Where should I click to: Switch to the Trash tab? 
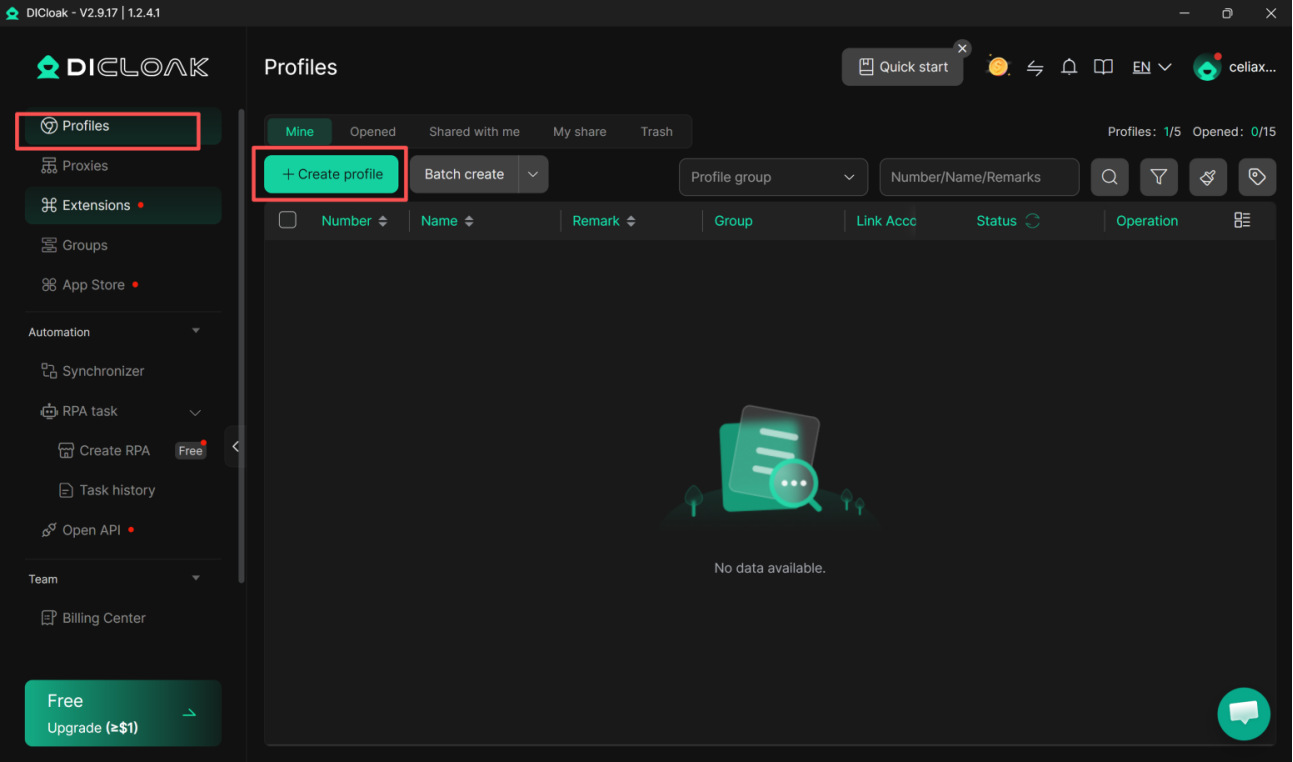657,132
